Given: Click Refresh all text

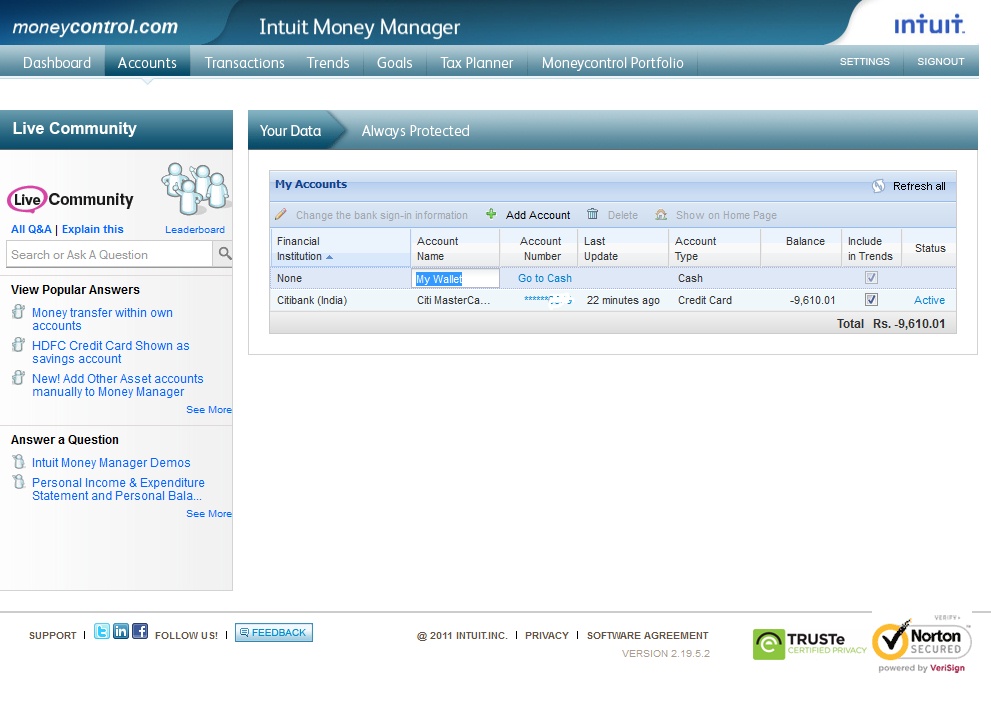Looking at the screenshot, I should (x=919, y=186).
